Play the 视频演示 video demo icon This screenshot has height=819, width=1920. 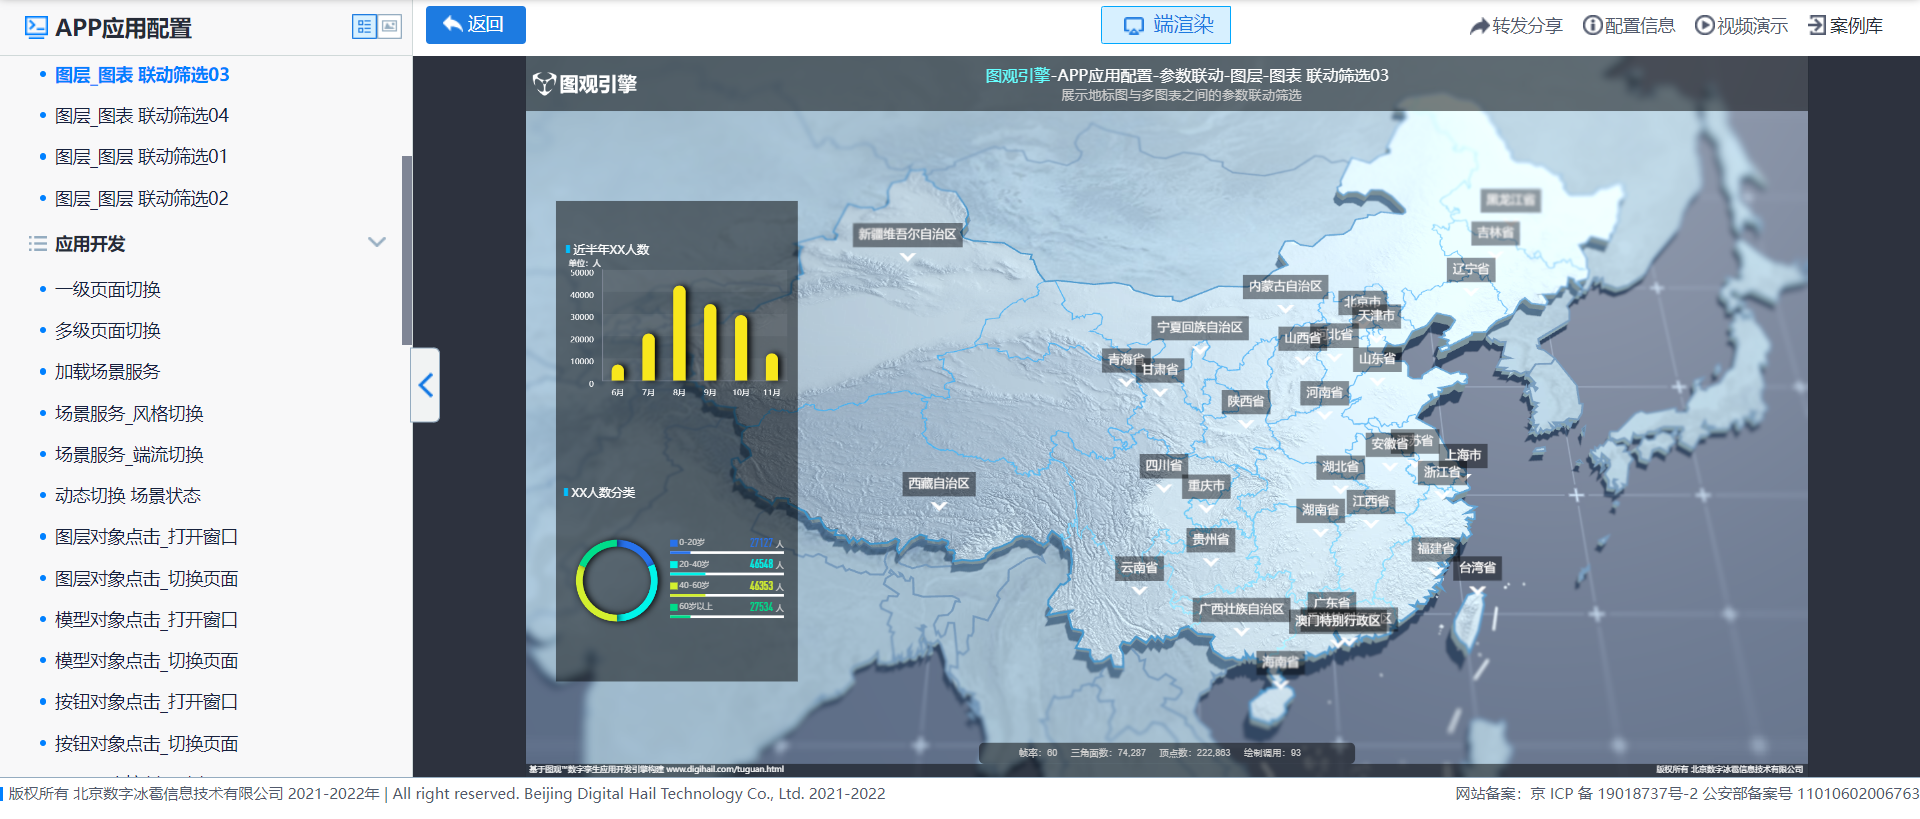point(1704,26)
